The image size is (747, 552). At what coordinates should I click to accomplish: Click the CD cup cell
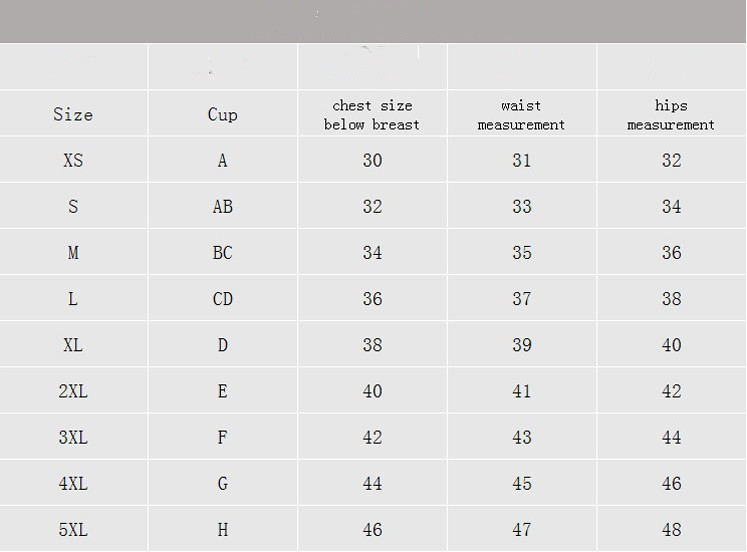pyautogui.click(x=222, y=298)
